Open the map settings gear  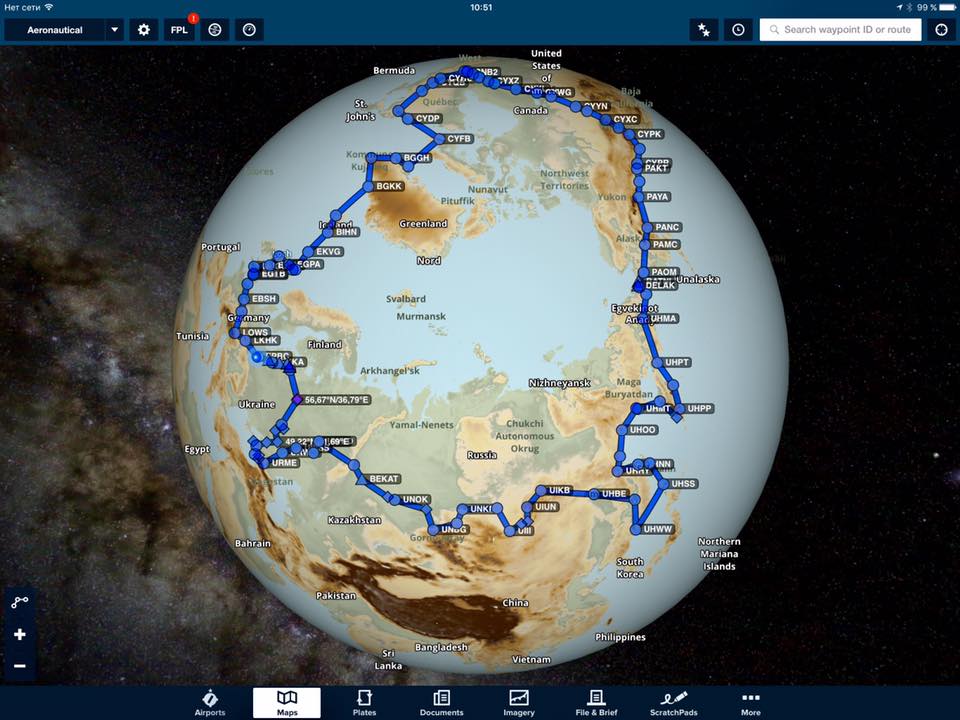click(x=144, y=30)
